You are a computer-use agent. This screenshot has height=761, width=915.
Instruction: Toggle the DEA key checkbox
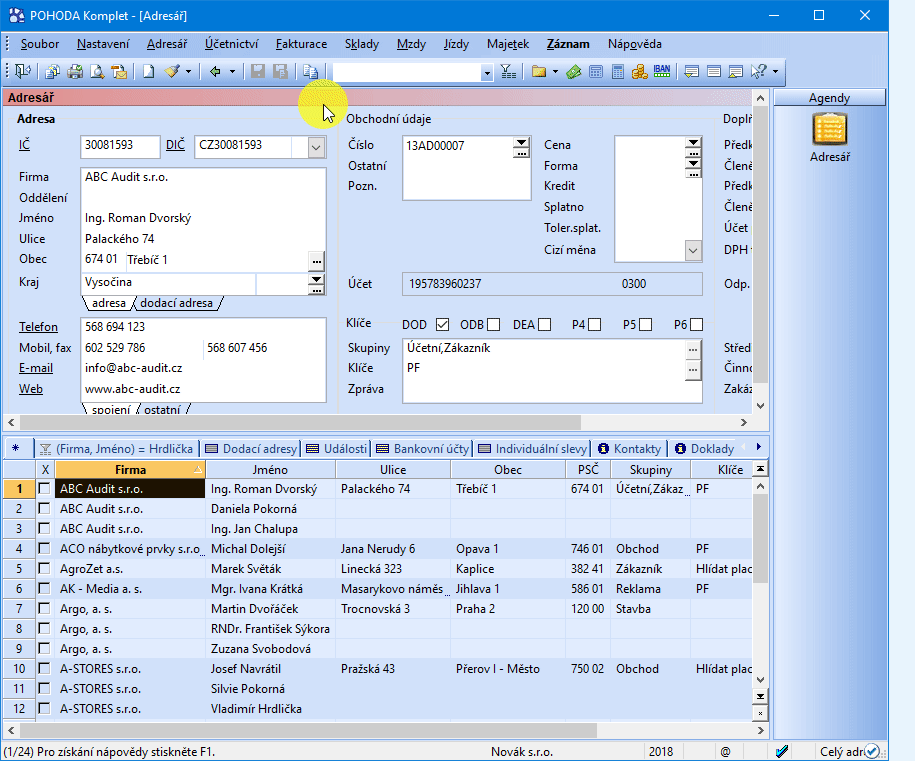pos(544,324)
